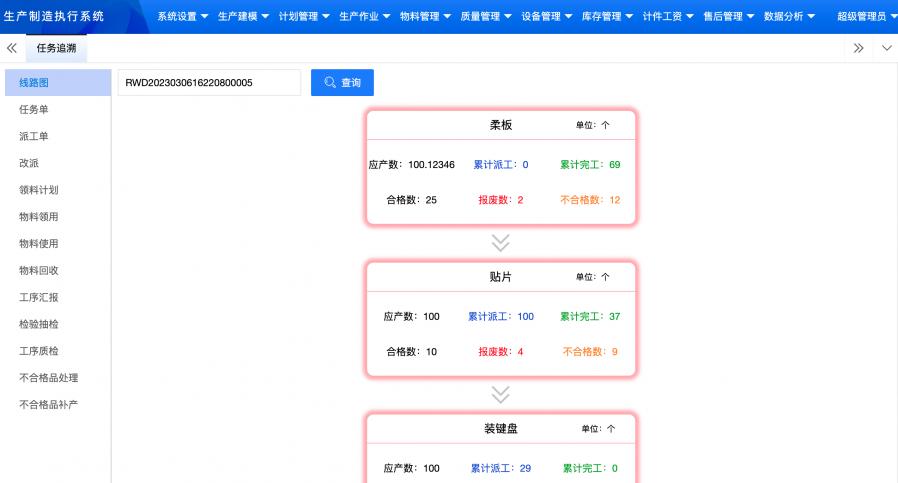This screenshot has height=483, width=898.
Task: Select 不合格品处理 in the sidebar
Action: 48,378
